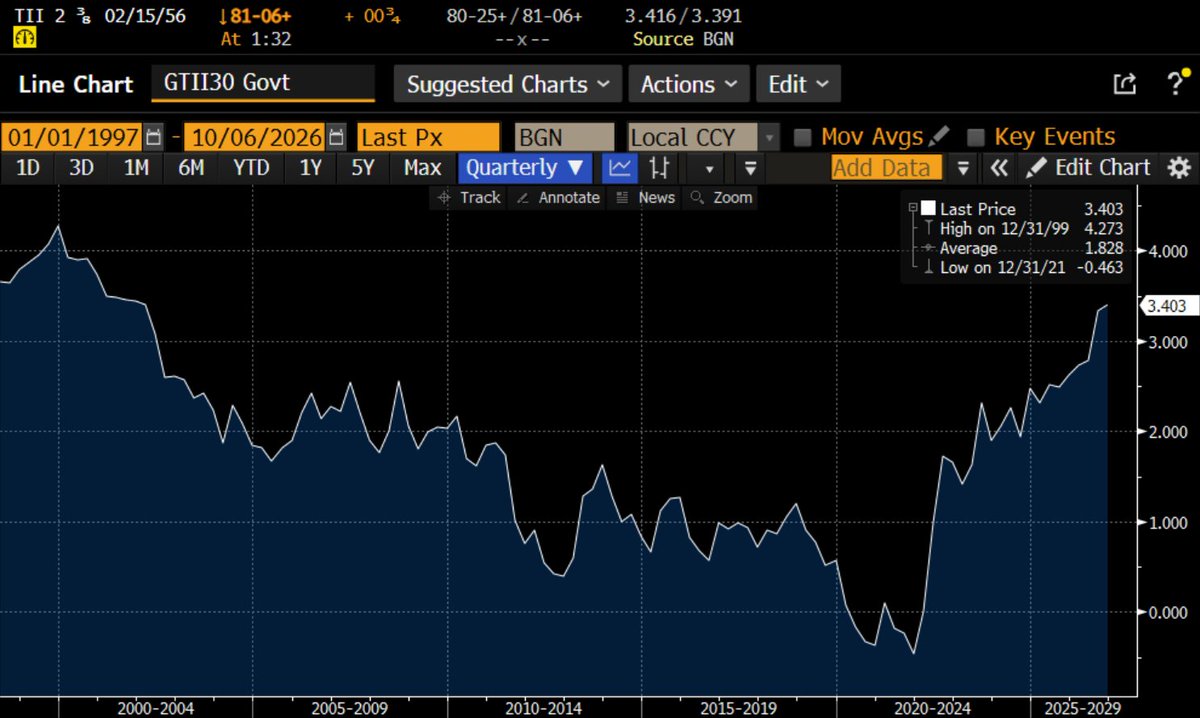Select the 6M time range
1200x718 pixels.
191,168
